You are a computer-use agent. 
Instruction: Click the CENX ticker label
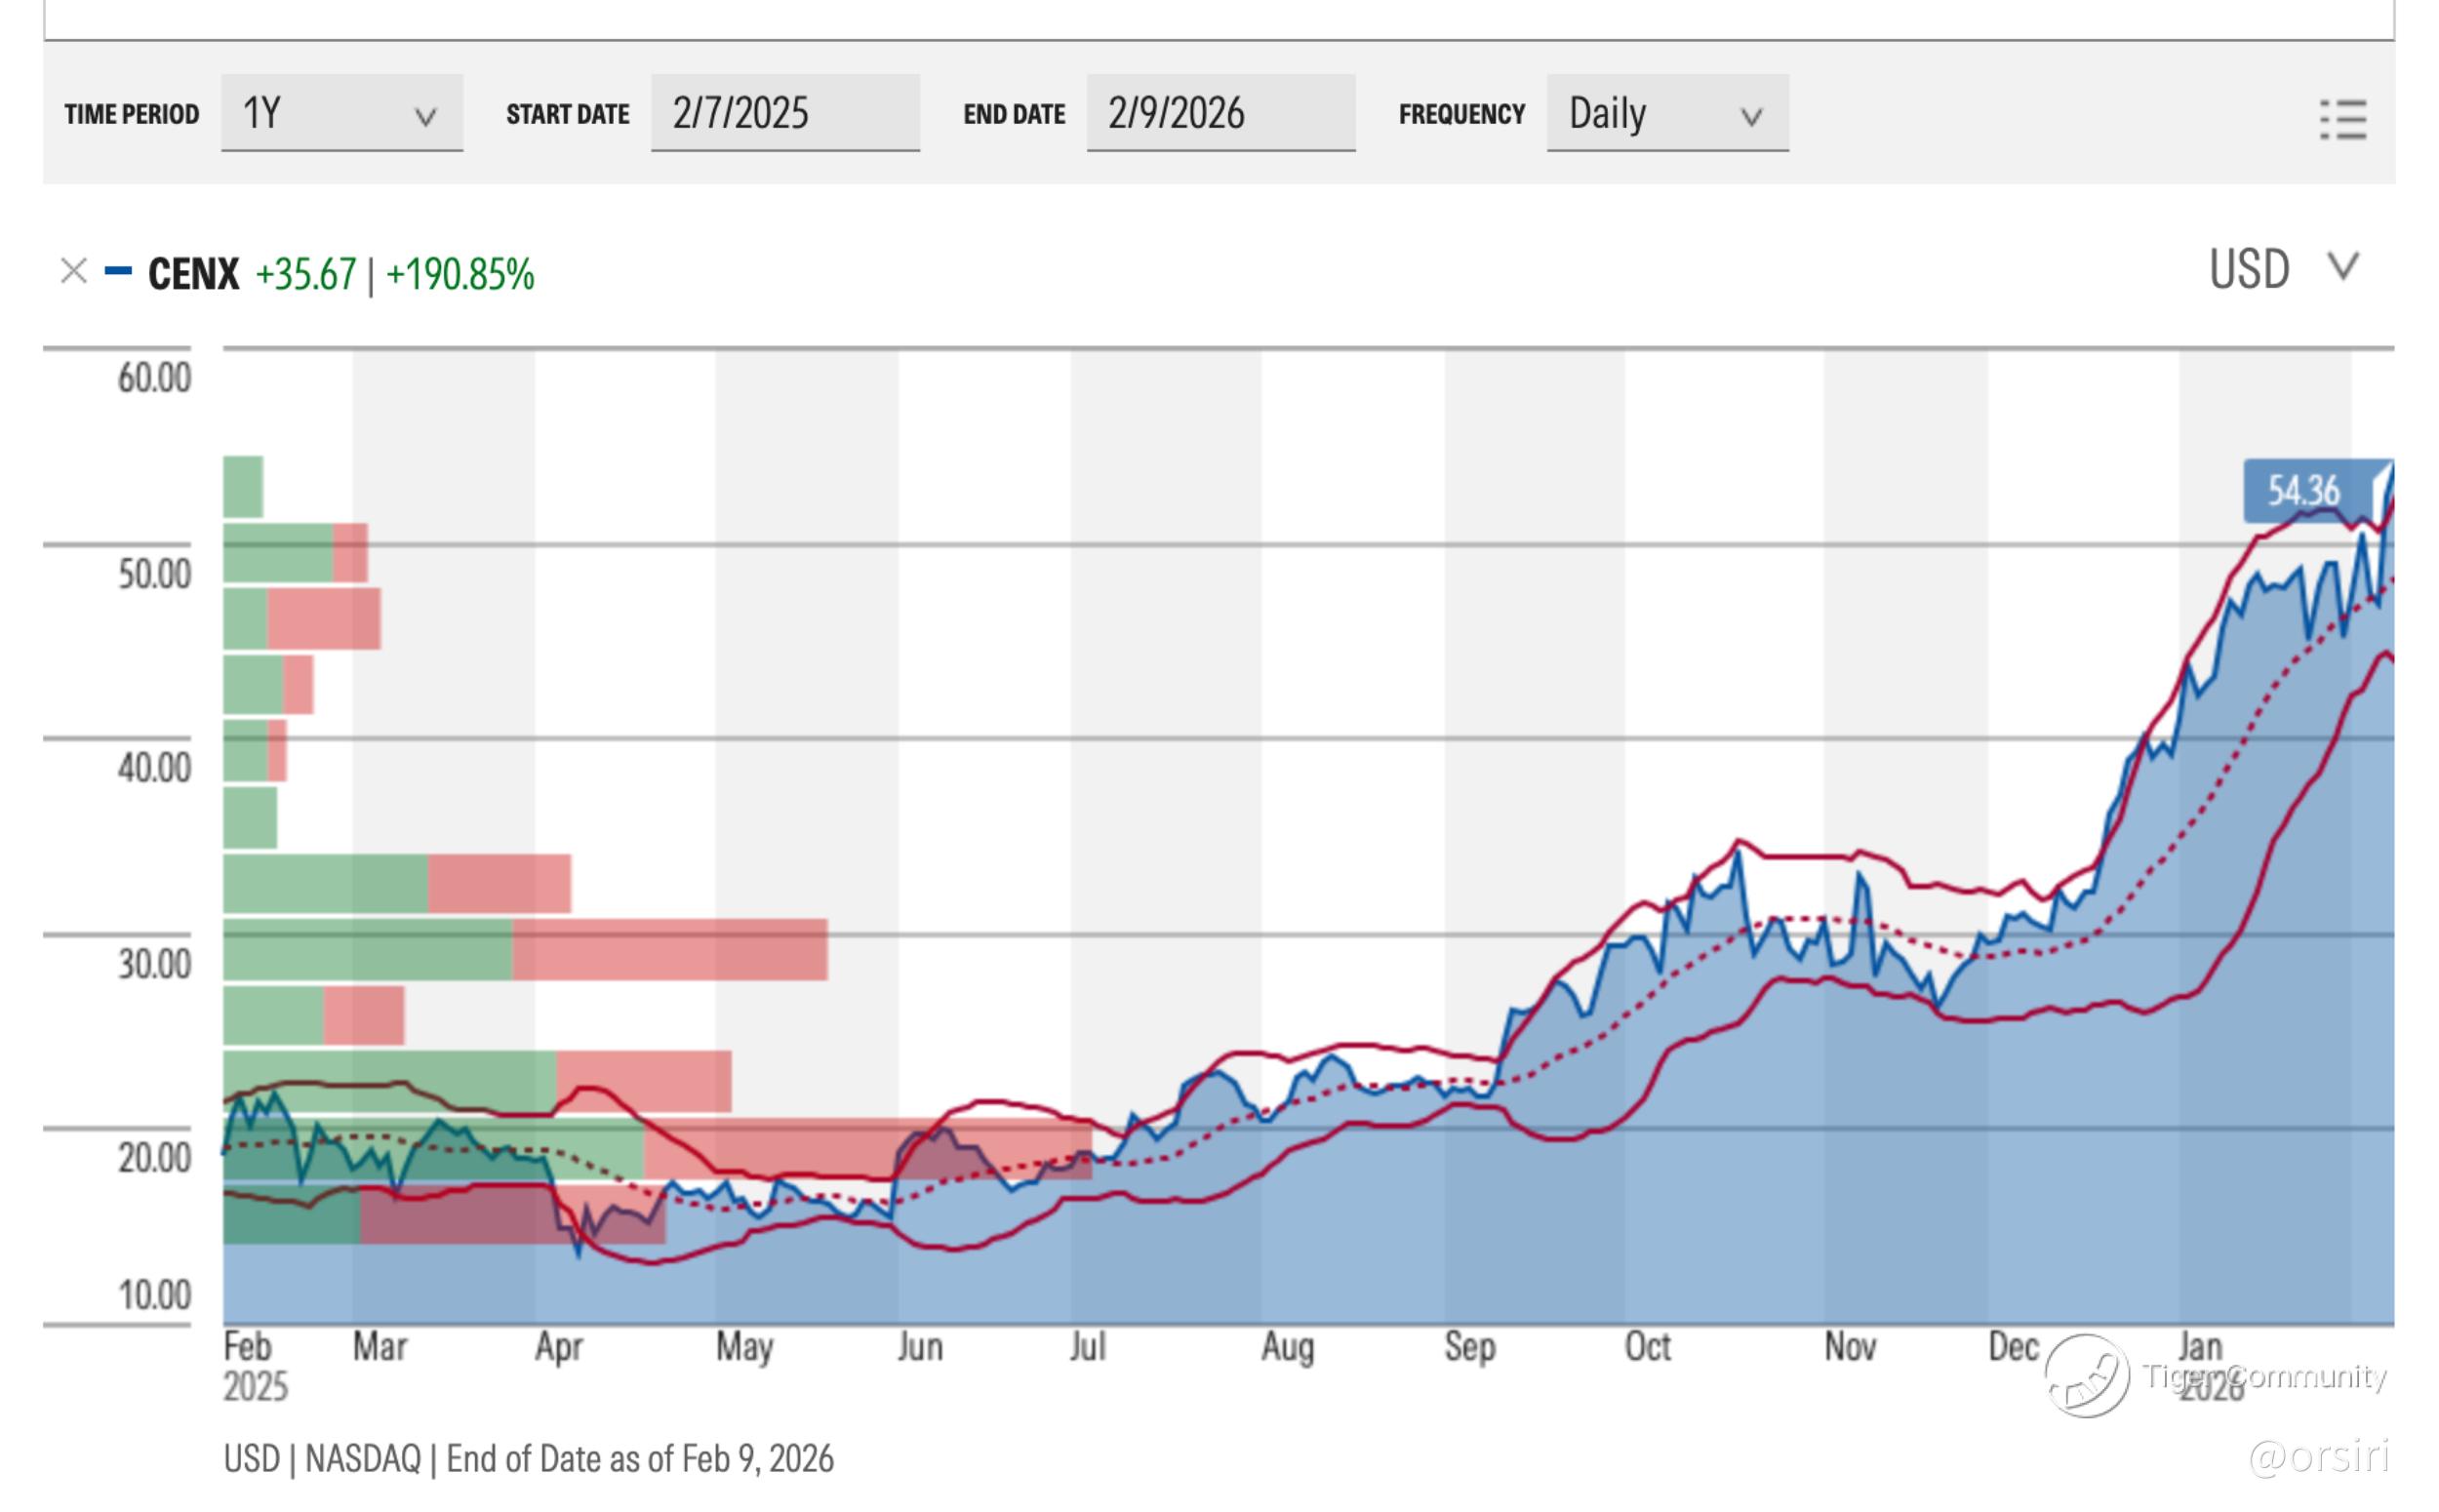194,274
